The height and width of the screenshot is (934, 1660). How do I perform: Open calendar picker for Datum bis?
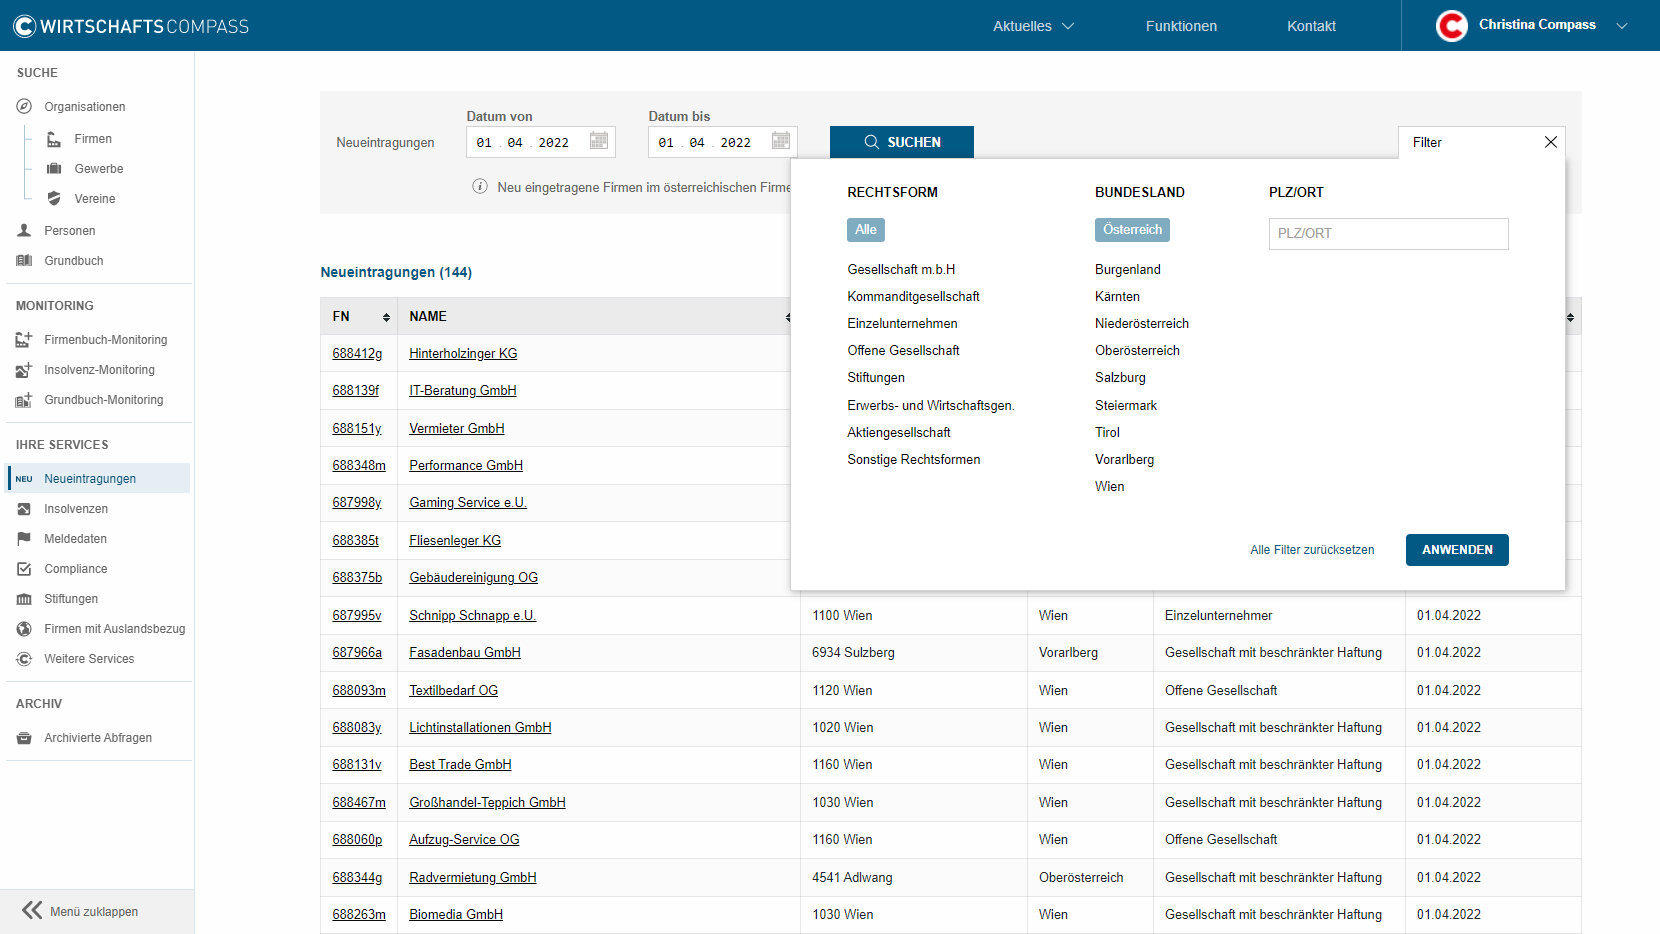[780, 141]
